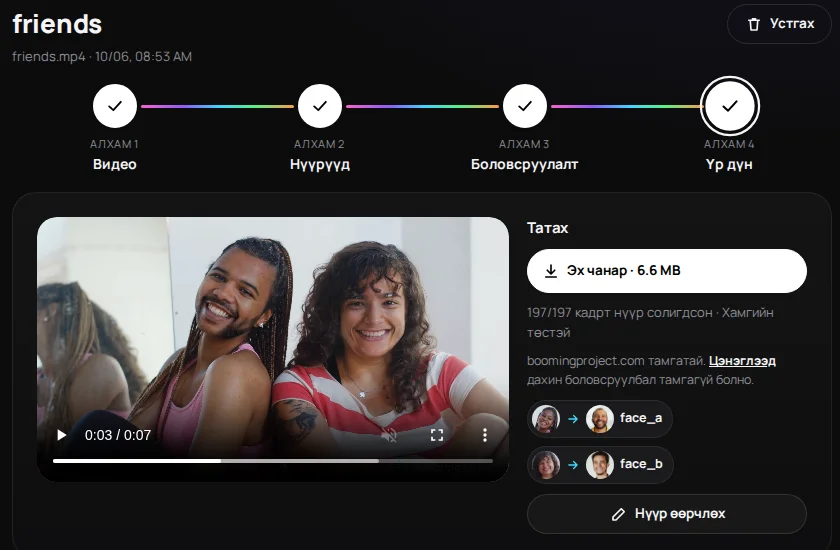The height and width of the screenshot is (550, 840).
Task: Unmute the video audio
Action: 389,435
